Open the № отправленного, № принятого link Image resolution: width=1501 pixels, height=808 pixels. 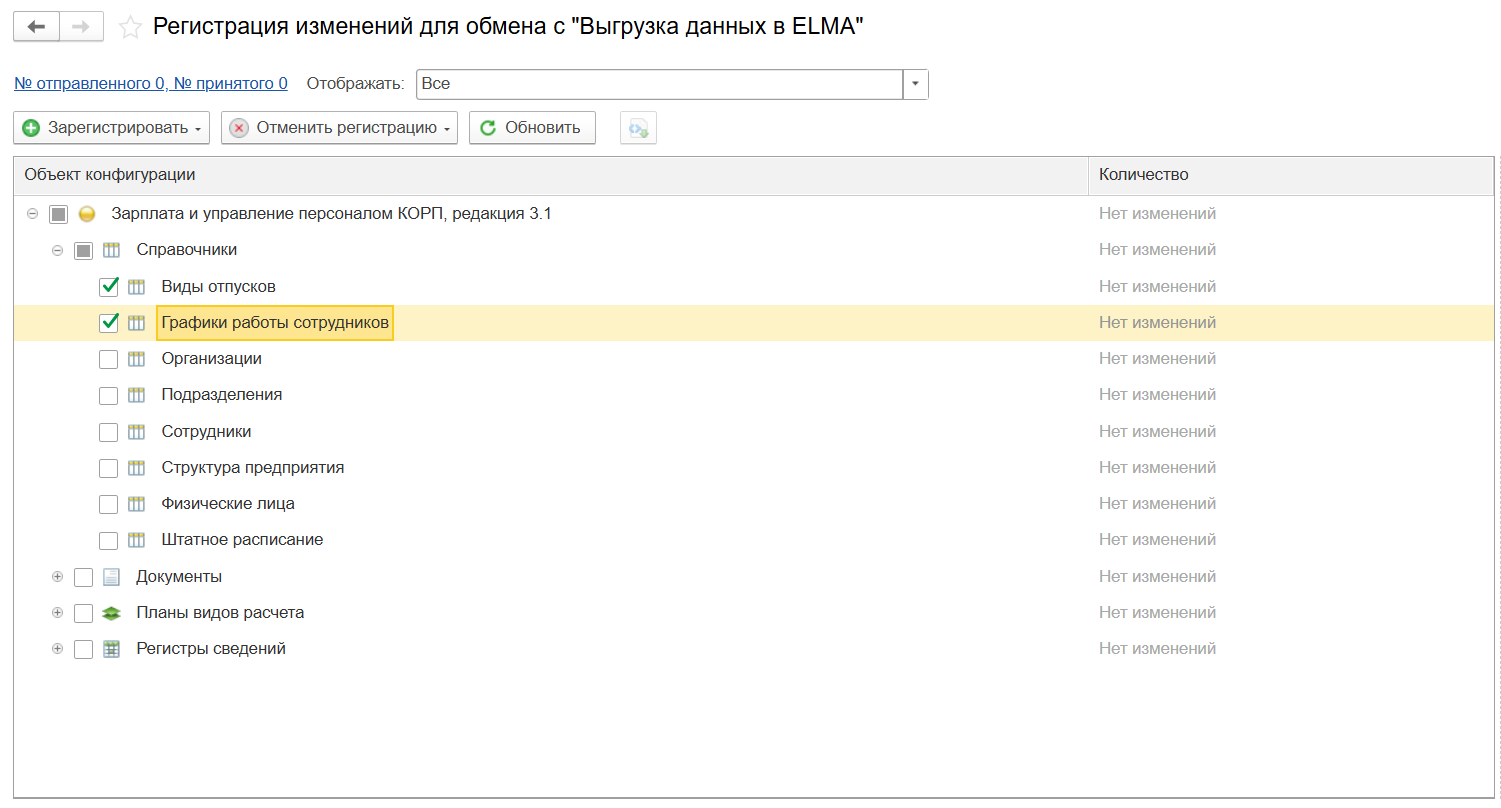pos(151,84)
